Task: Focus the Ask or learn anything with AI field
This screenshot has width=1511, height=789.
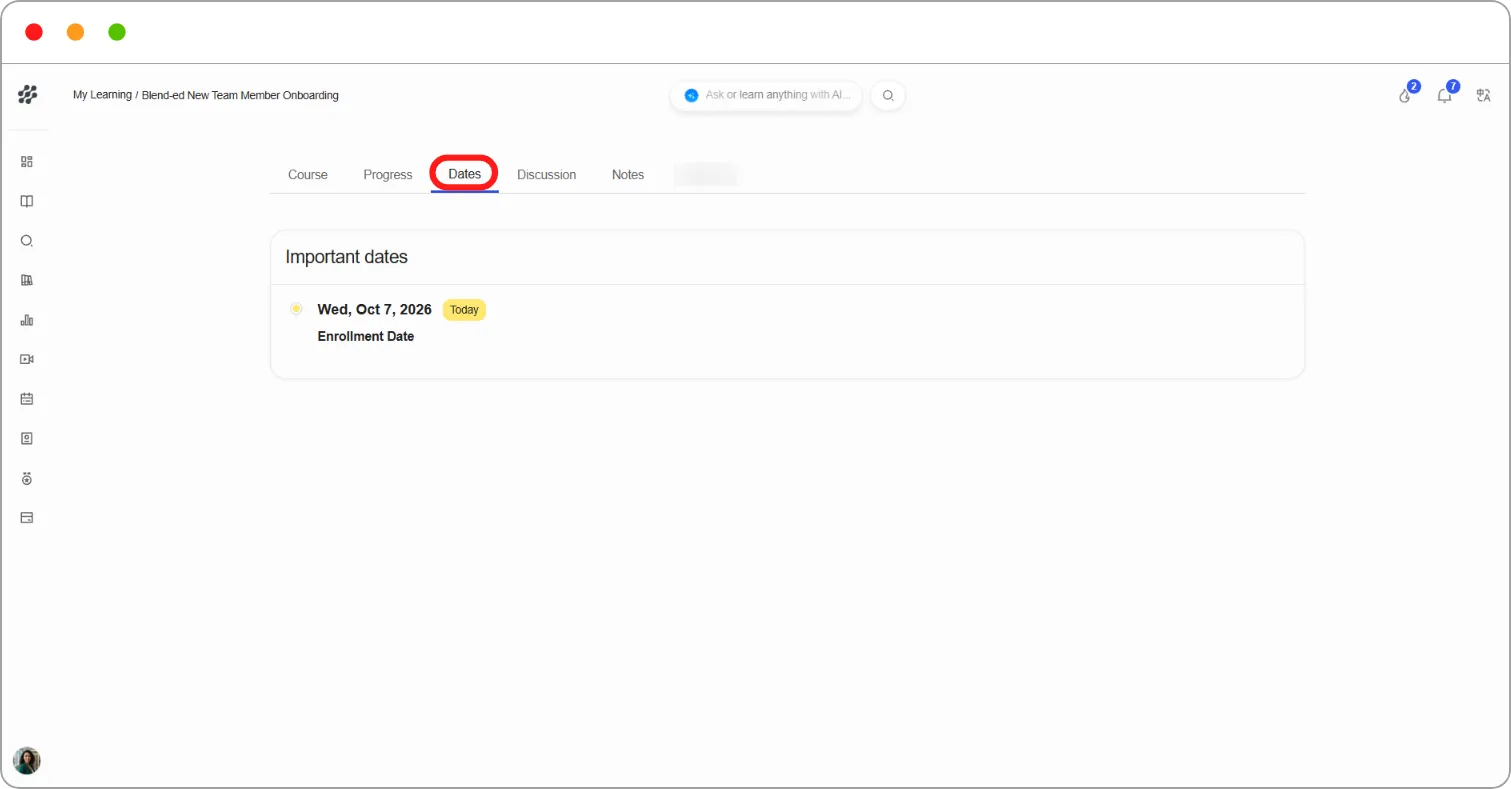Action: [x=766, y=95]
